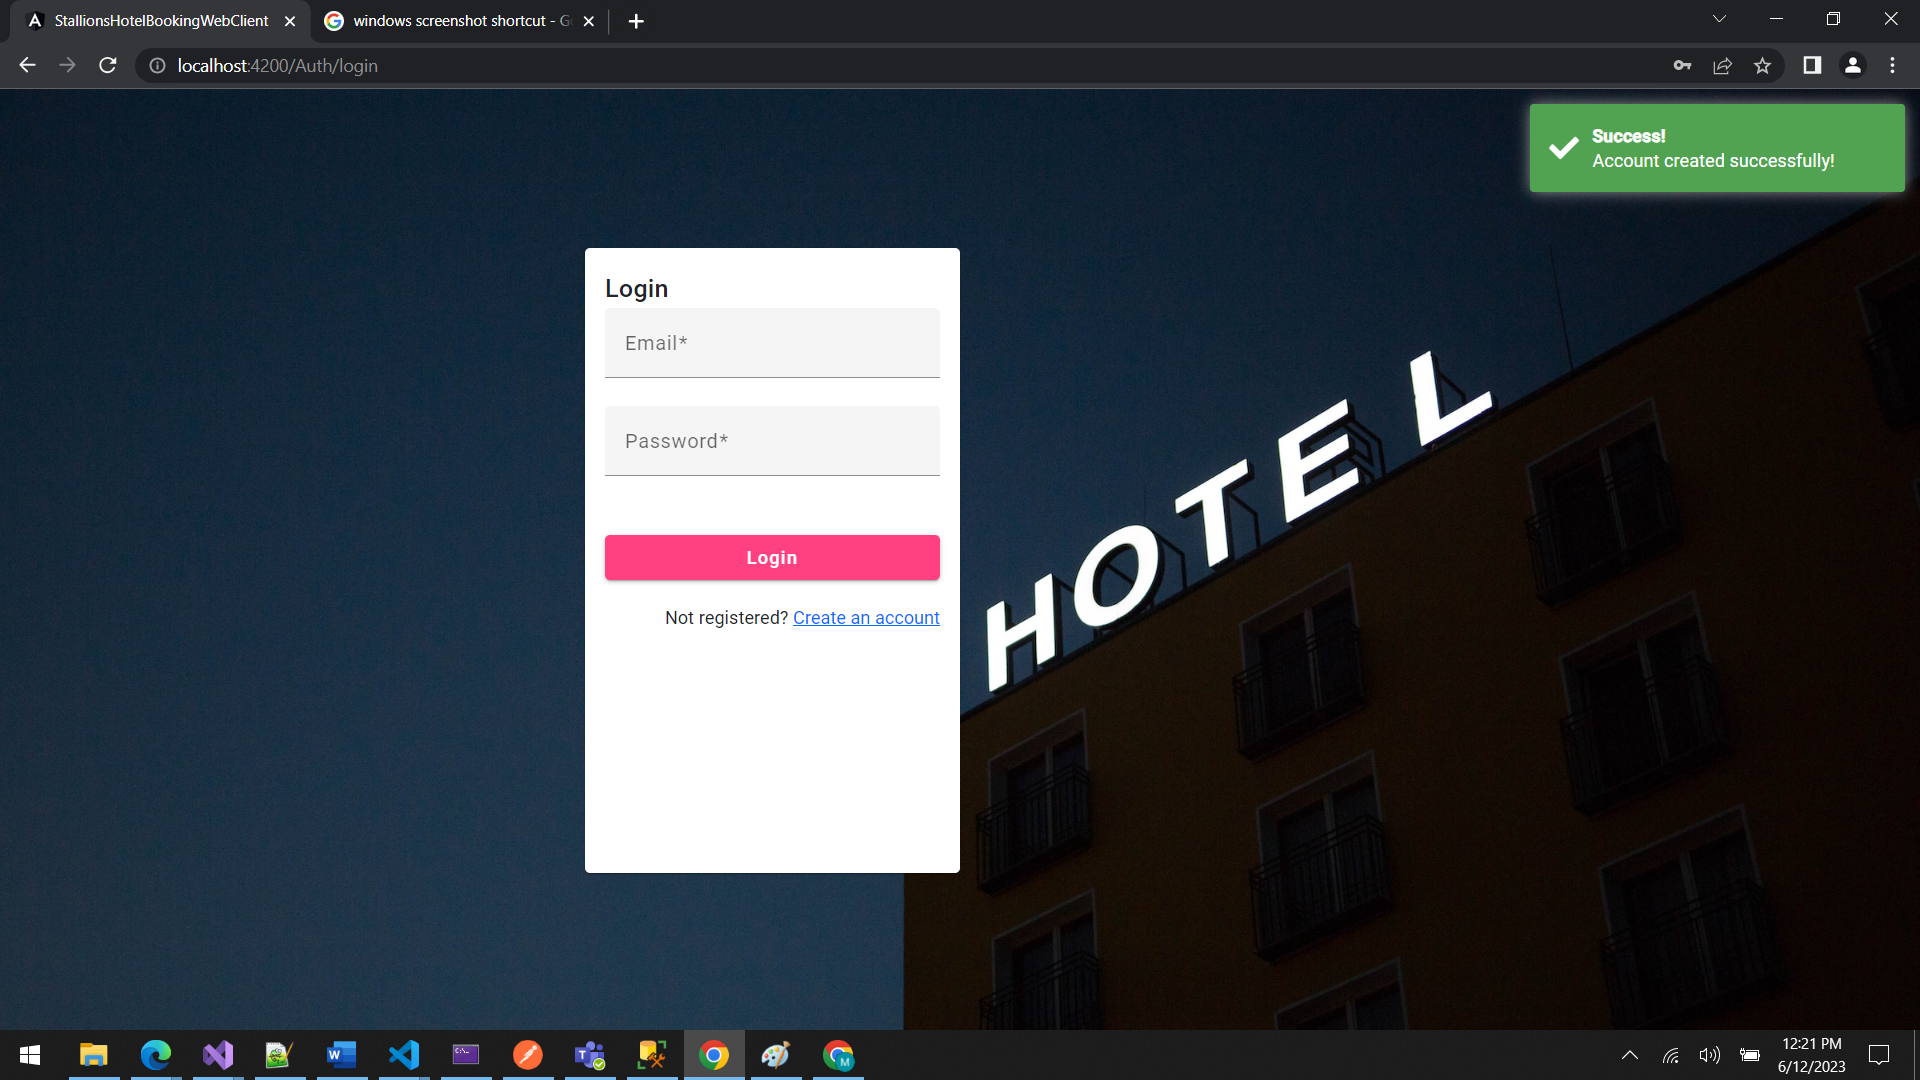Open Visual Studio Code from taskbar

pos(404,1055)
